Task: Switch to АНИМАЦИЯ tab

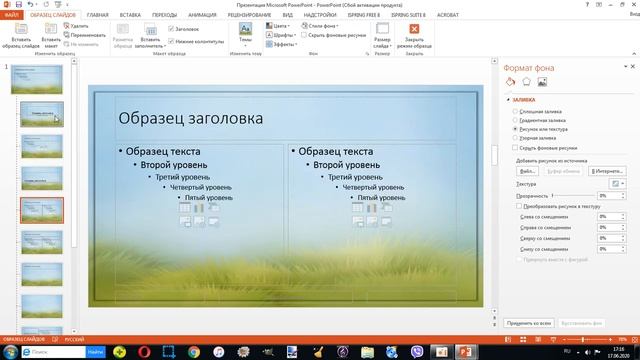Action: tap(202, 15)
